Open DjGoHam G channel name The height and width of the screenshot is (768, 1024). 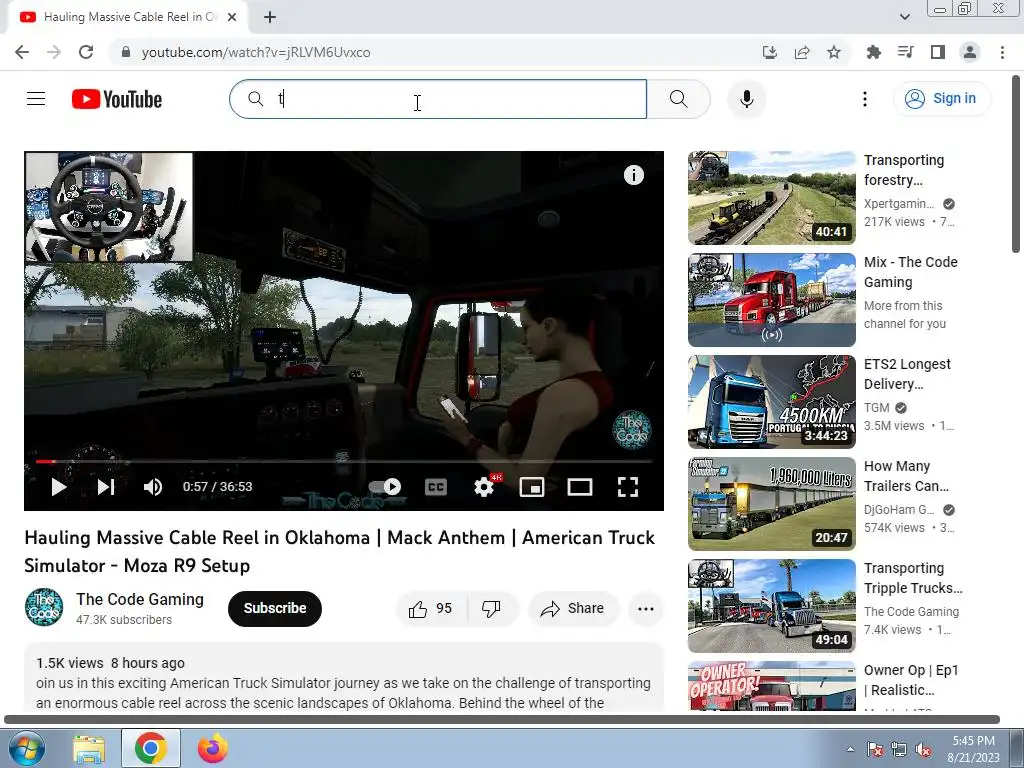[x=899, y=509]
